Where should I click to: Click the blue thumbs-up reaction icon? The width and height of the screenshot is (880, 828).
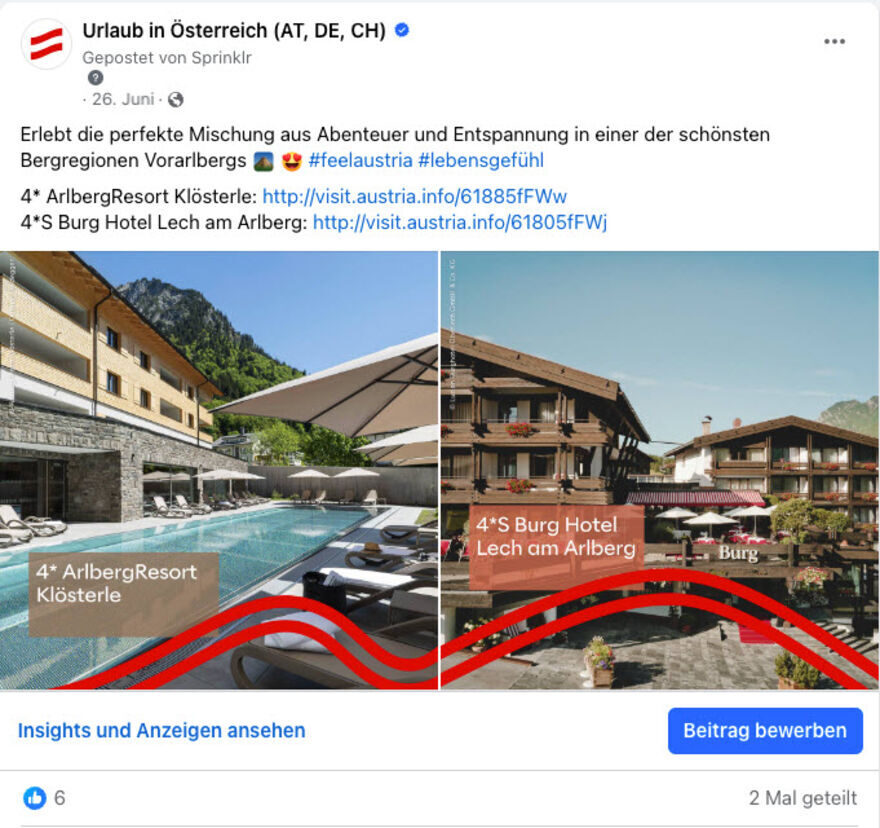click(35, 798)
